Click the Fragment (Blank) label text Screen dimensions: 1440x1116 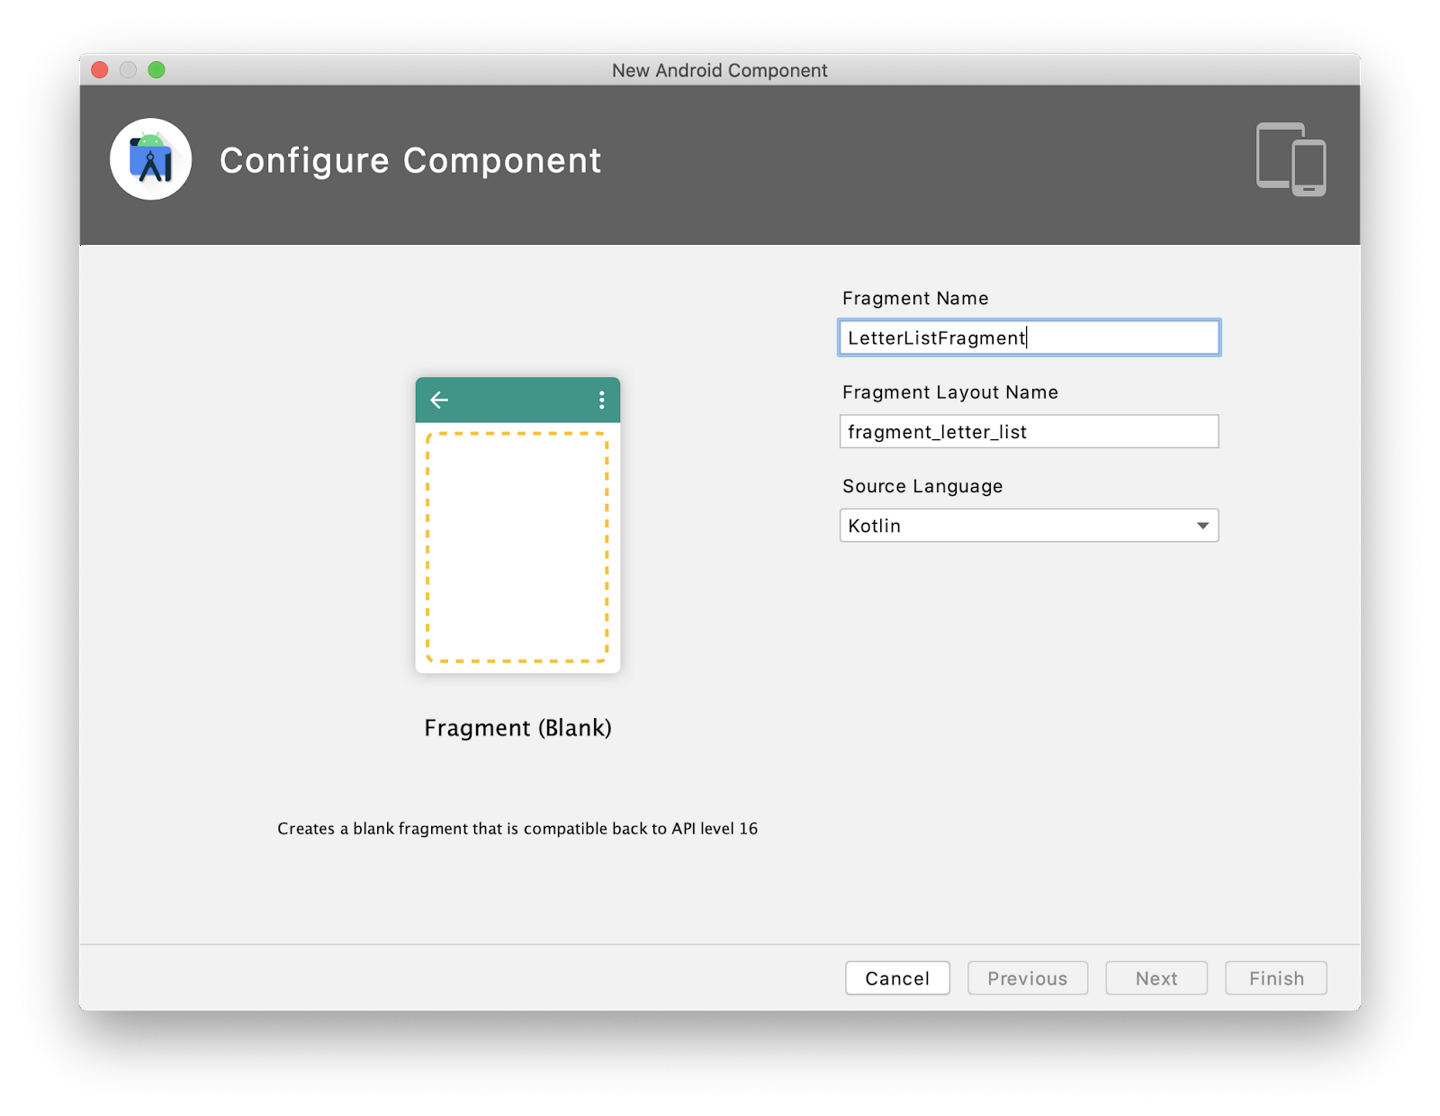pos(517,728)
